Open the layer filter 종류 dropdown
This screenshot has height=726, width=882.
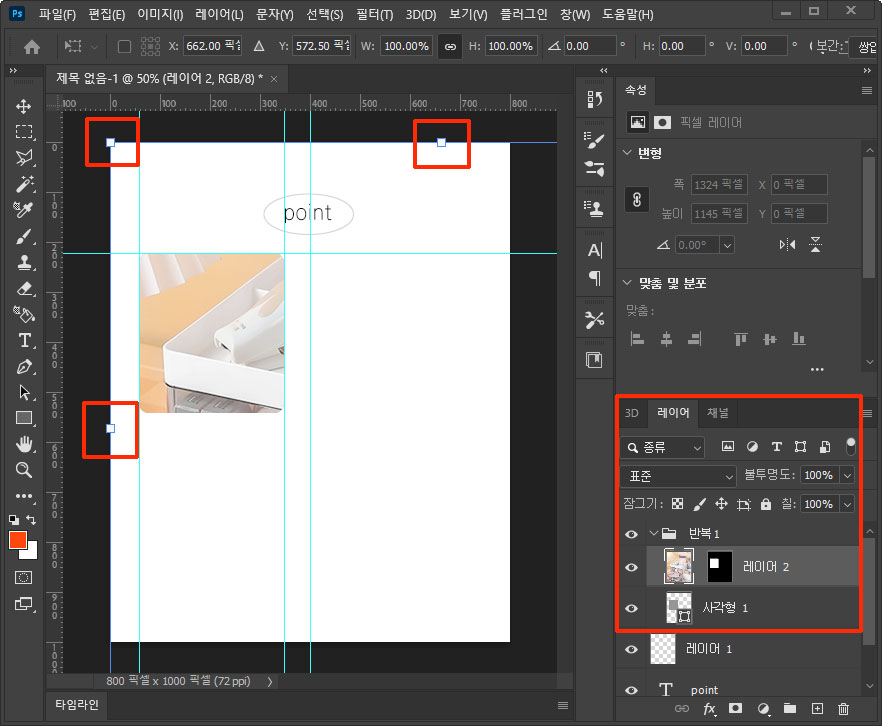click(662, 448)
